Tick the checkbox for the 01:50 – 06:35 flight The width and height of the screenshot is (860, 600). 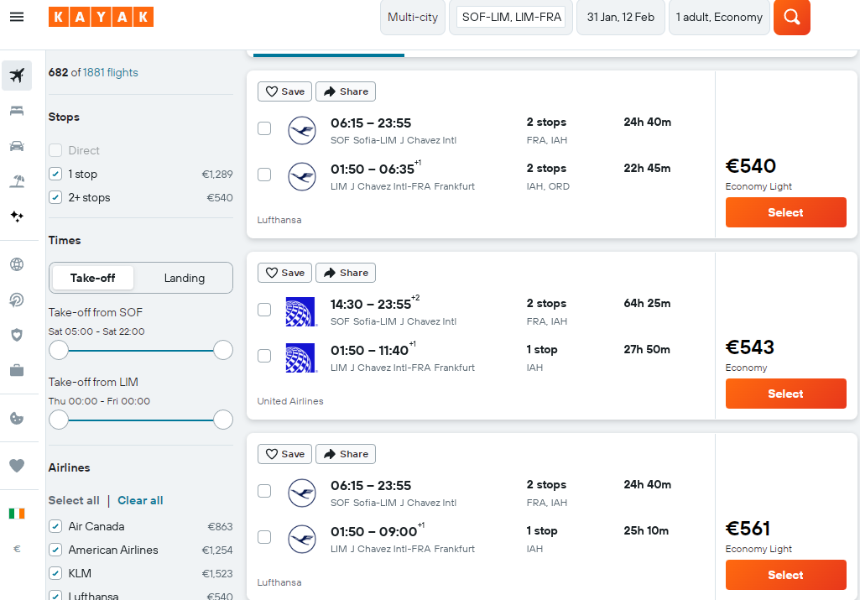(264, 174)
